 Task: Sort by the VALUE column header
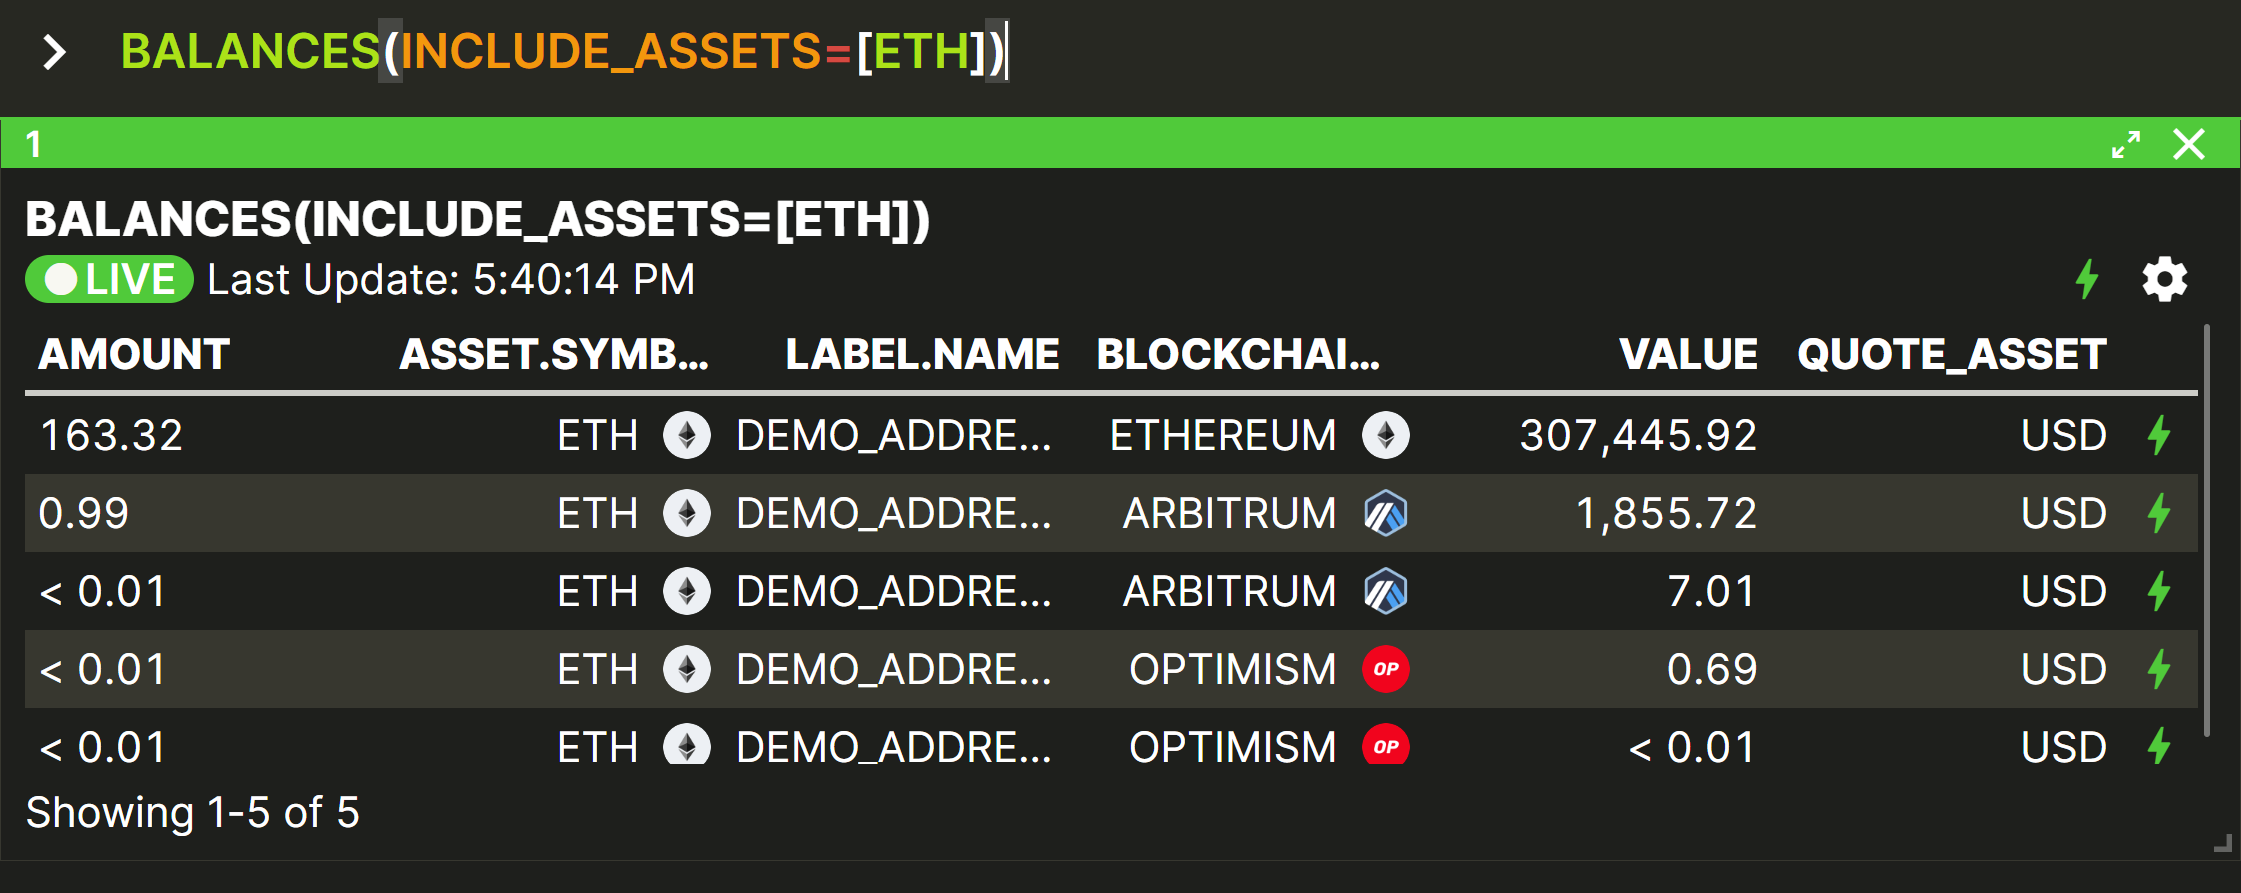1688,354
